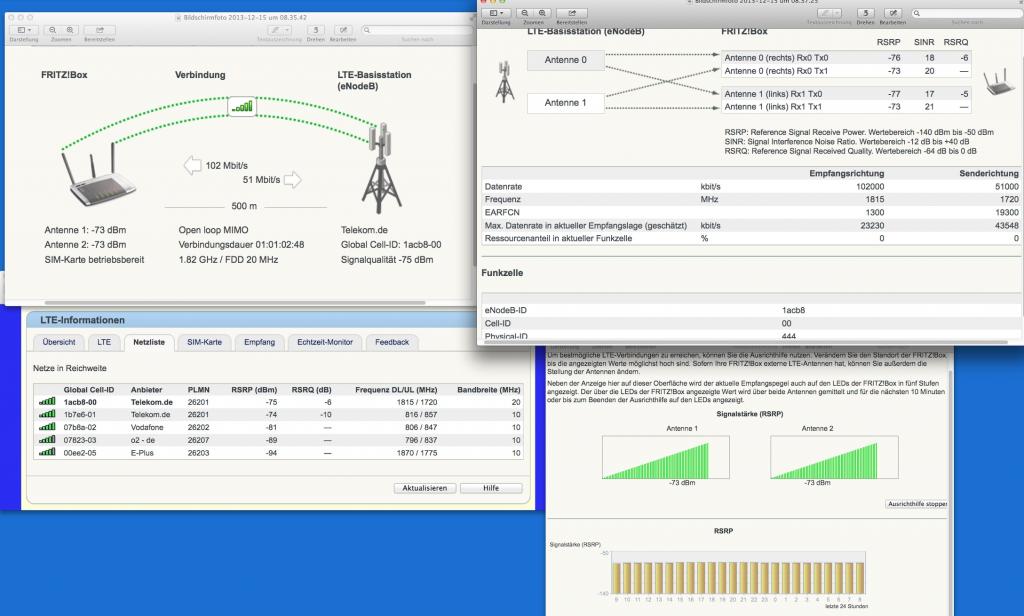
Task: Open Darstellung view menu in right Preview window
Action: click(496, 13)
